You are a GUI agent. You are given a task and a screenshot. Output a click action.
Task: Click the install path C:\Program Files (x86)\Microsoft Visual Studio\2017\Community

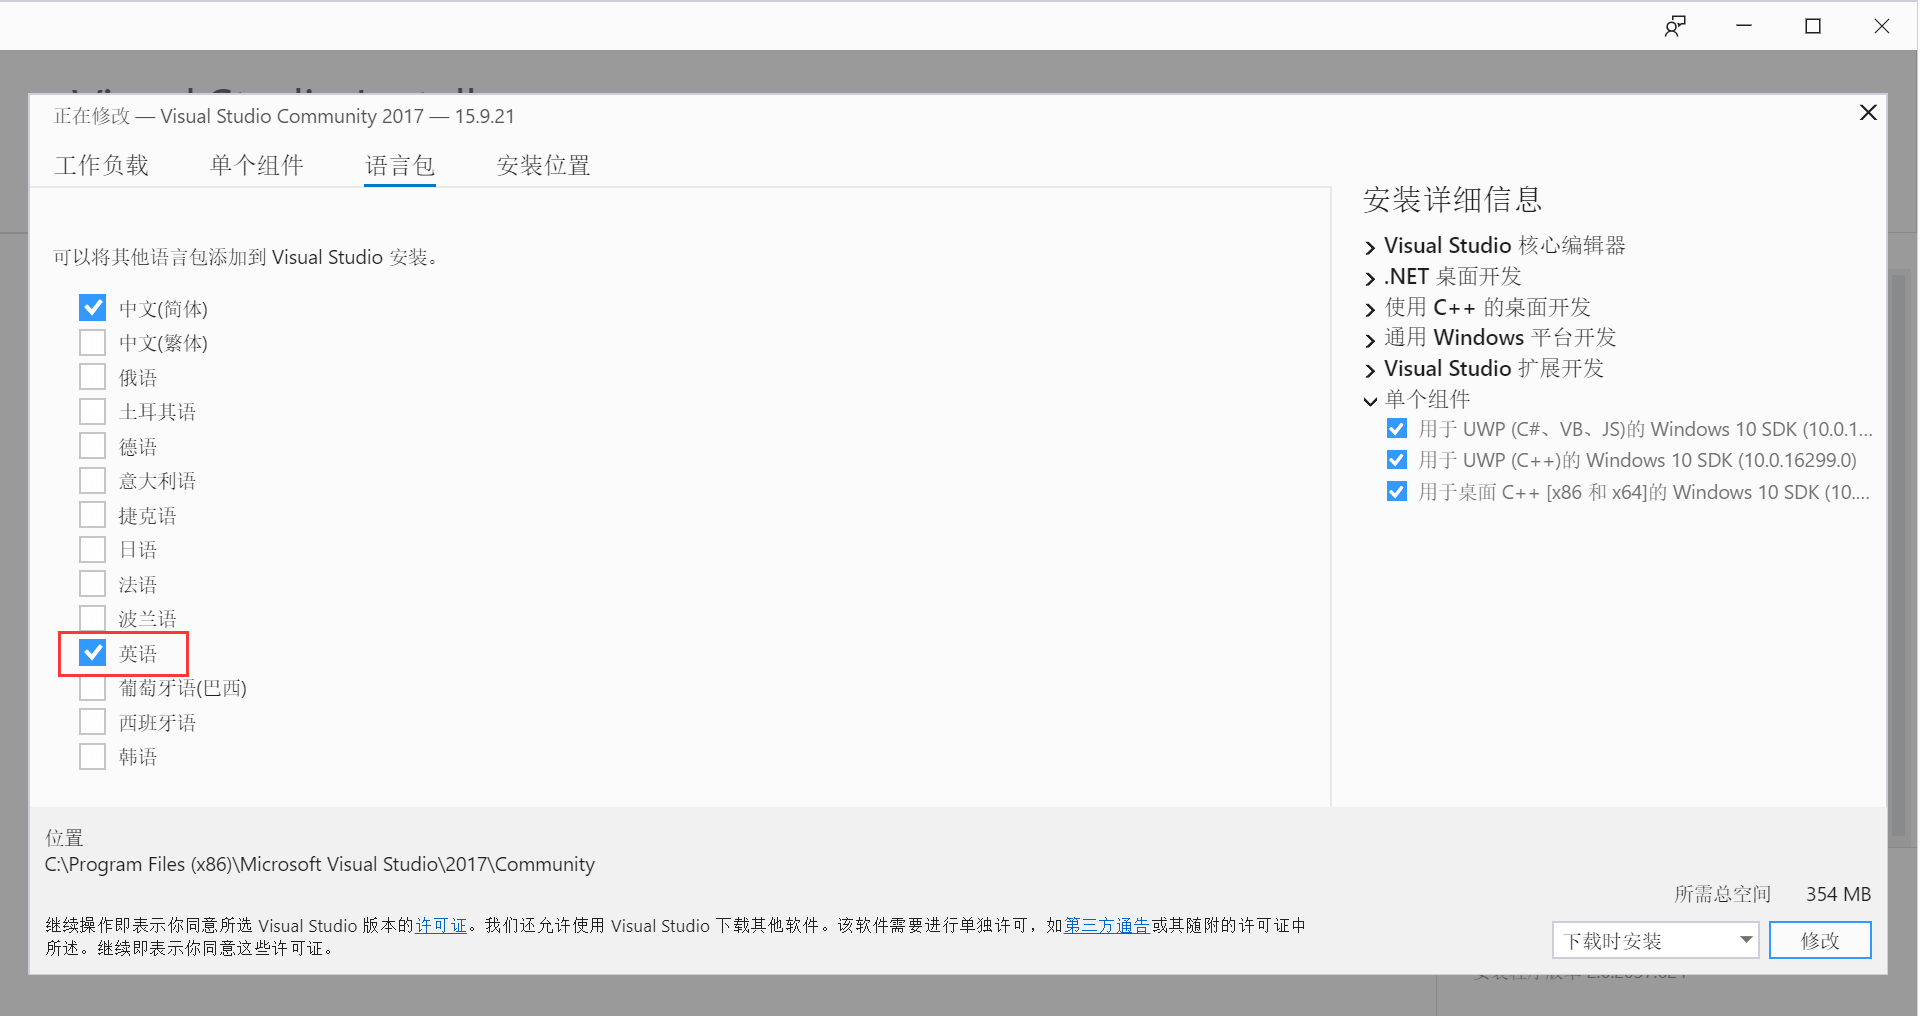click(x=320, y=864)
